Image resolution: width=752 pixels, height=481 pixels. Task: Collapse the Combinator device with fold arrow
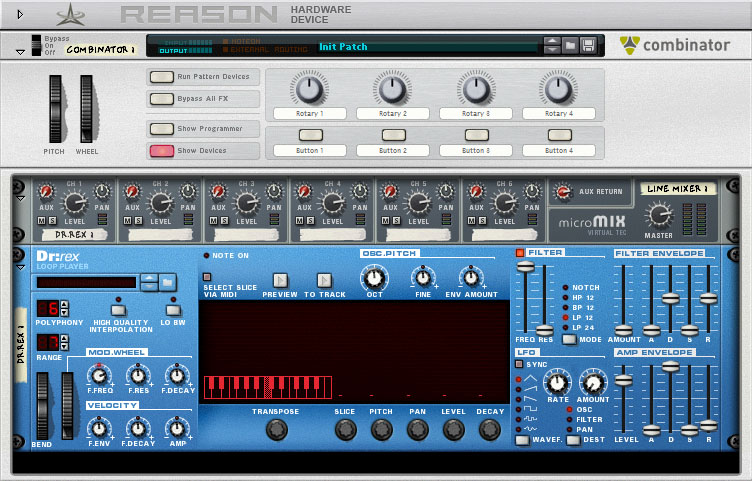(20, 46)
